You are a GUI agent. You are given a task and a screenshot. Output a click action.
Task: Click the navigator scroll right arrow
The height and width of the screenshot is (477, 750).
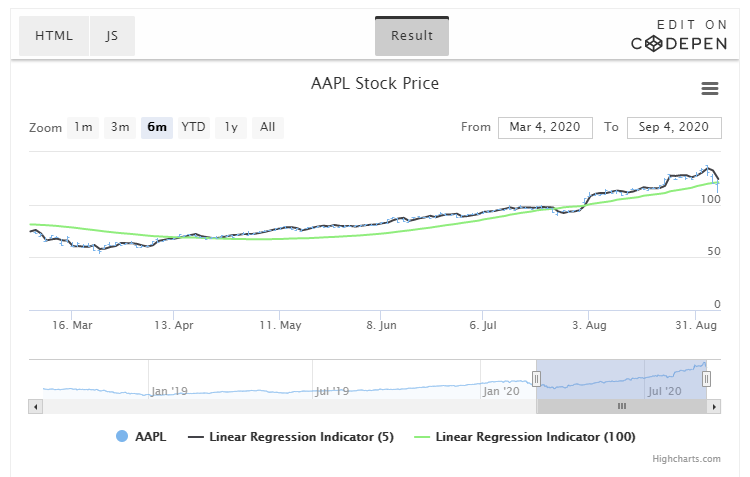(714, 407)
